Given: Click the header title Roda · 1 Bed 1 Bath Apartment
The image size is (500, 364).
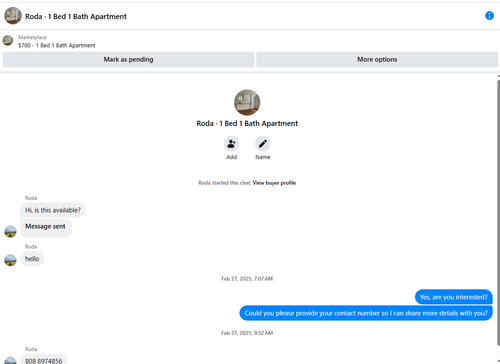Looking at the screenshot, I should 76,16.
